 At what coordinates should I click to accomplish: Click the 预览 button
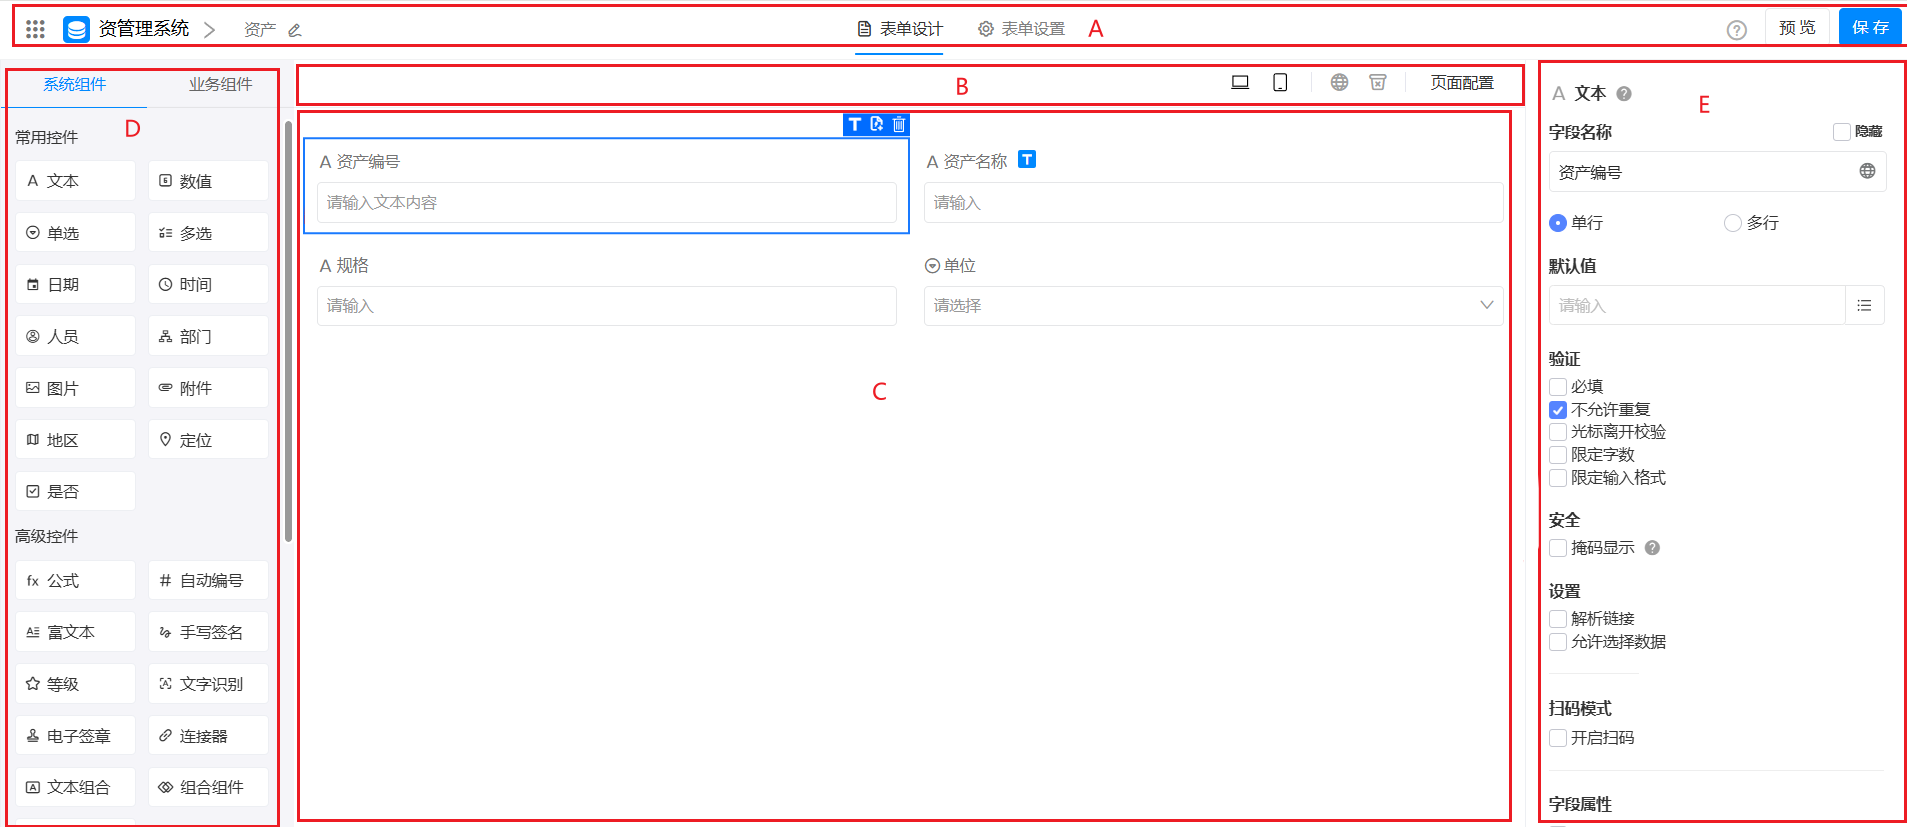(x=1797, y=28)
